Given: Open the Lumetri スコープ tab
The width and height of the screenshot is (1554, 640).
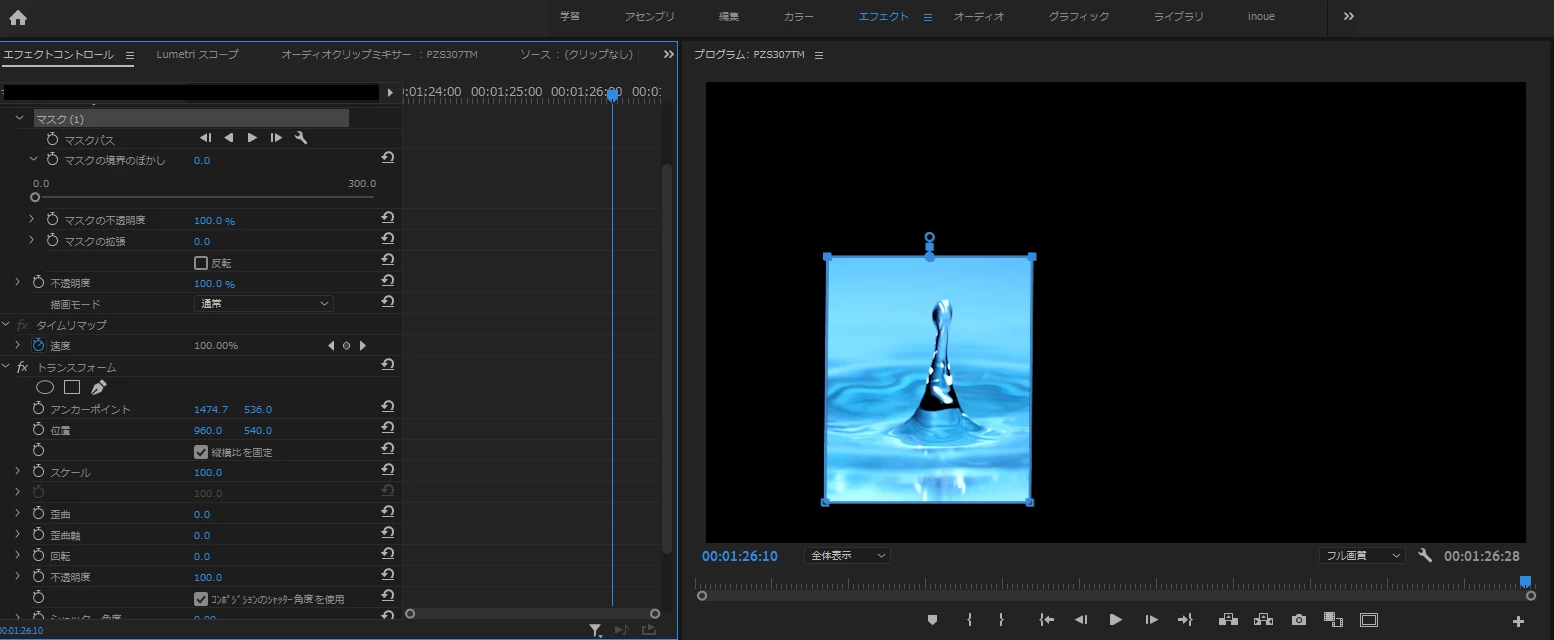Looking at the screenshot, I should click(x=197, y=54).
